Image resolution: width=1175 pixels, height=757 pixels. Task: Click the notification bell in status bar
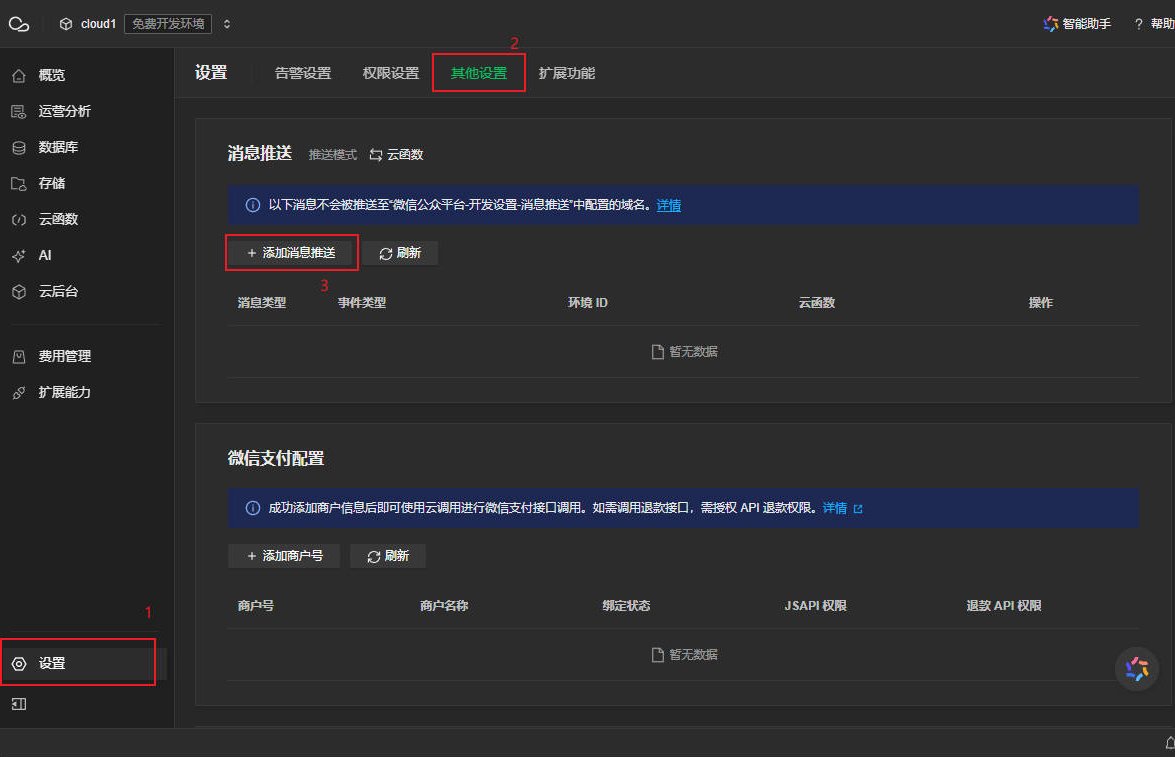point(1170,742)
